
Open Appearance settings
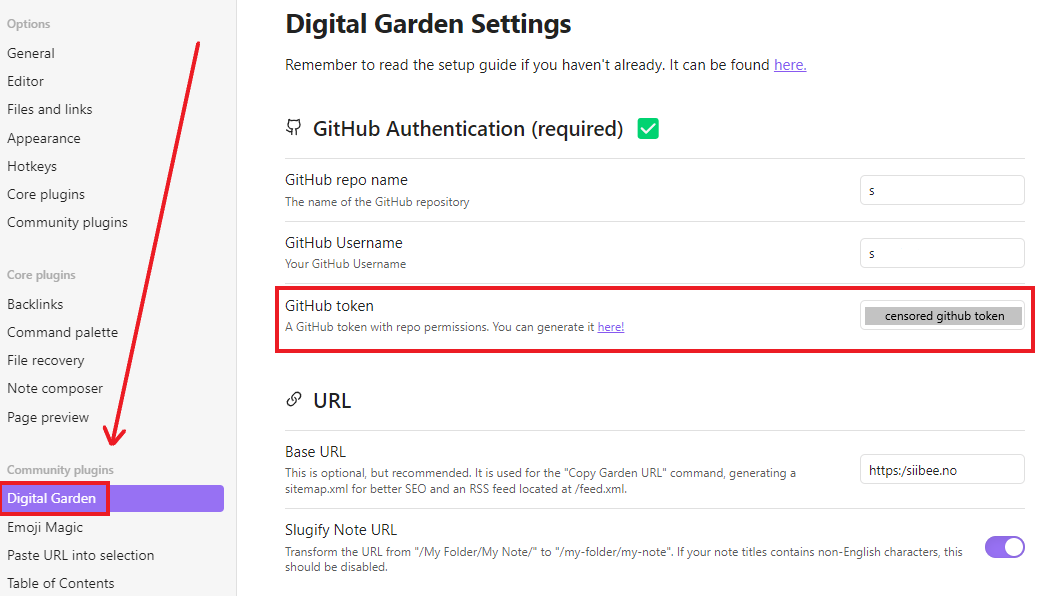pyautogui.click(x=44, y=138)
